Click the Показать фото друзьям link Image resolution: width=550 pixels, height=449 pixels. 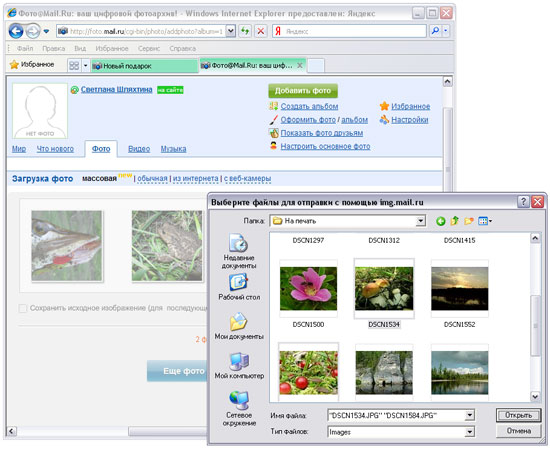(x=322, y=133)
